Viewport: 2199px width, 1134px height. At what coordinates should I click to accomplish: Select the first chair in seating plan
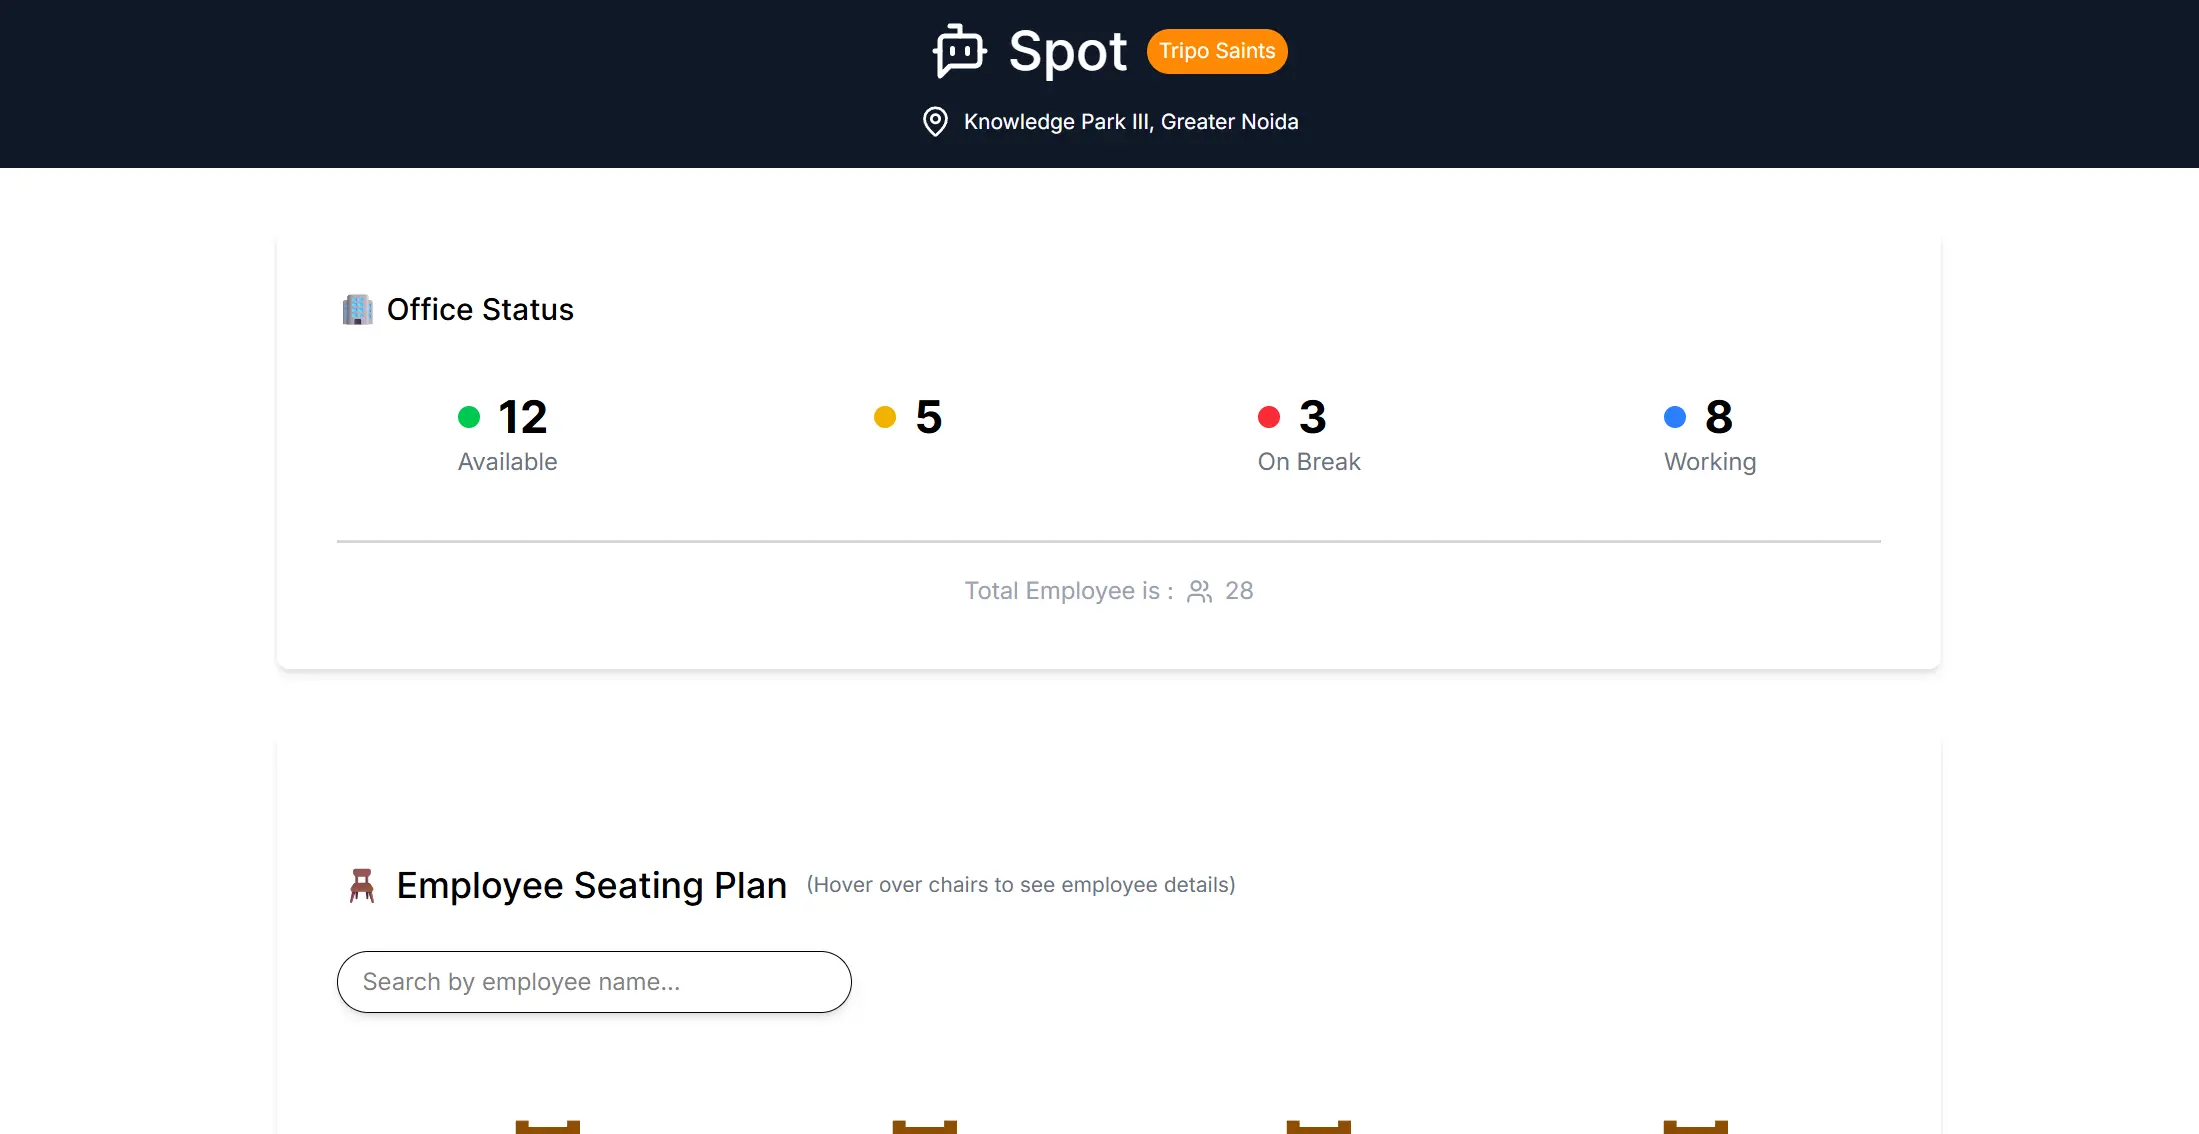(547, 1125)
